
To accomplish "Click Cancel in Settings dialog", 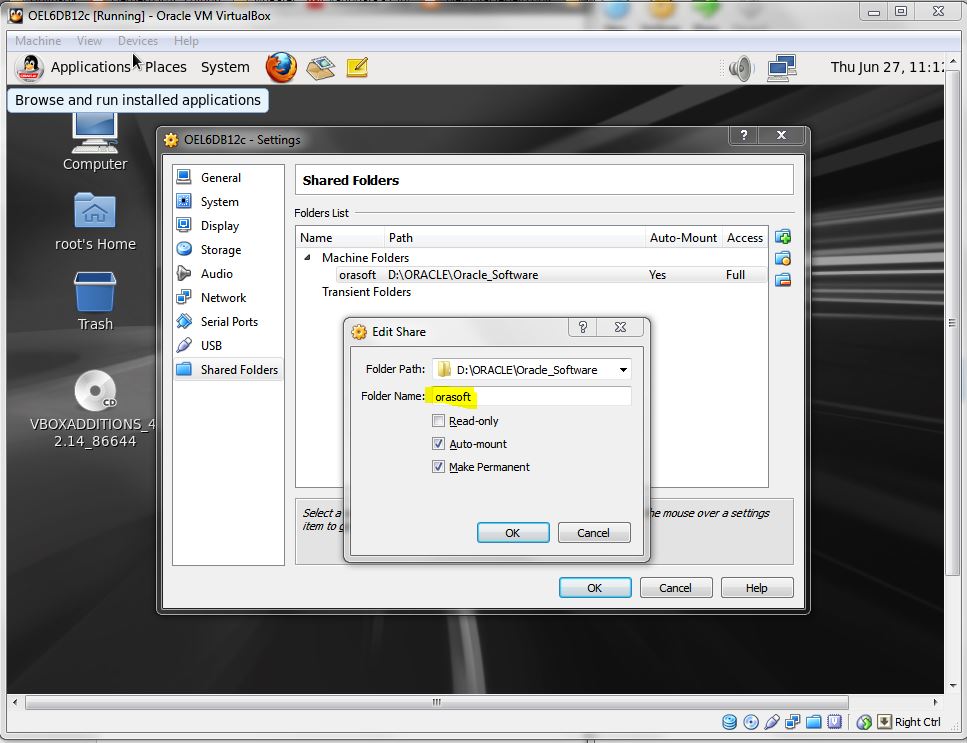I will click(675, 588).
